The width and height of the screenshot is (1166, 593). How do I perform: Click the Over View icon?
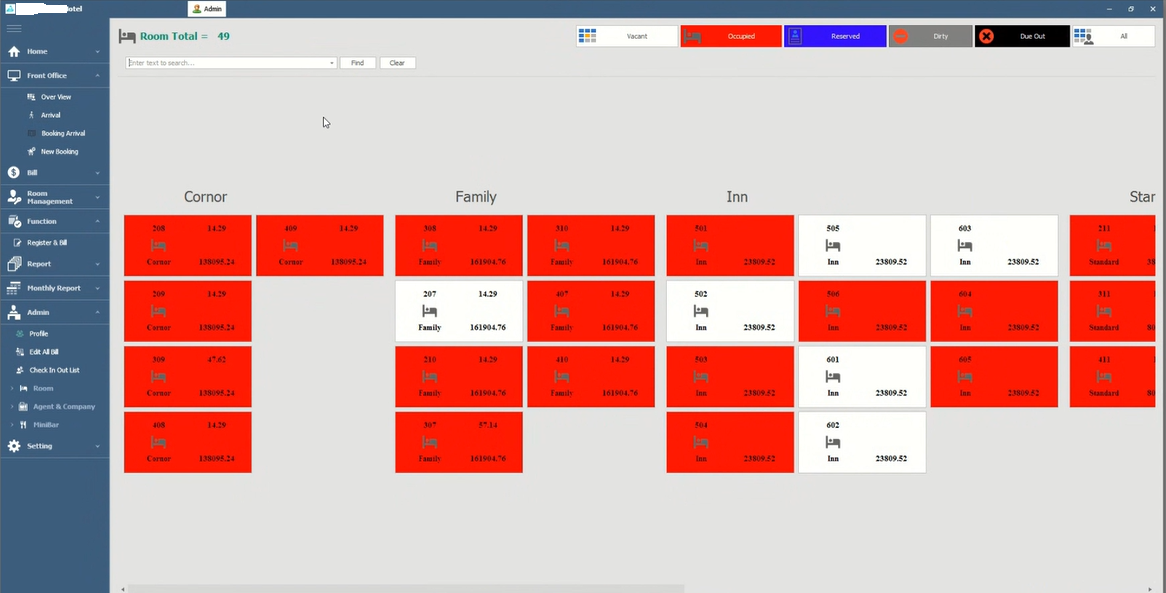coord(31,97)
